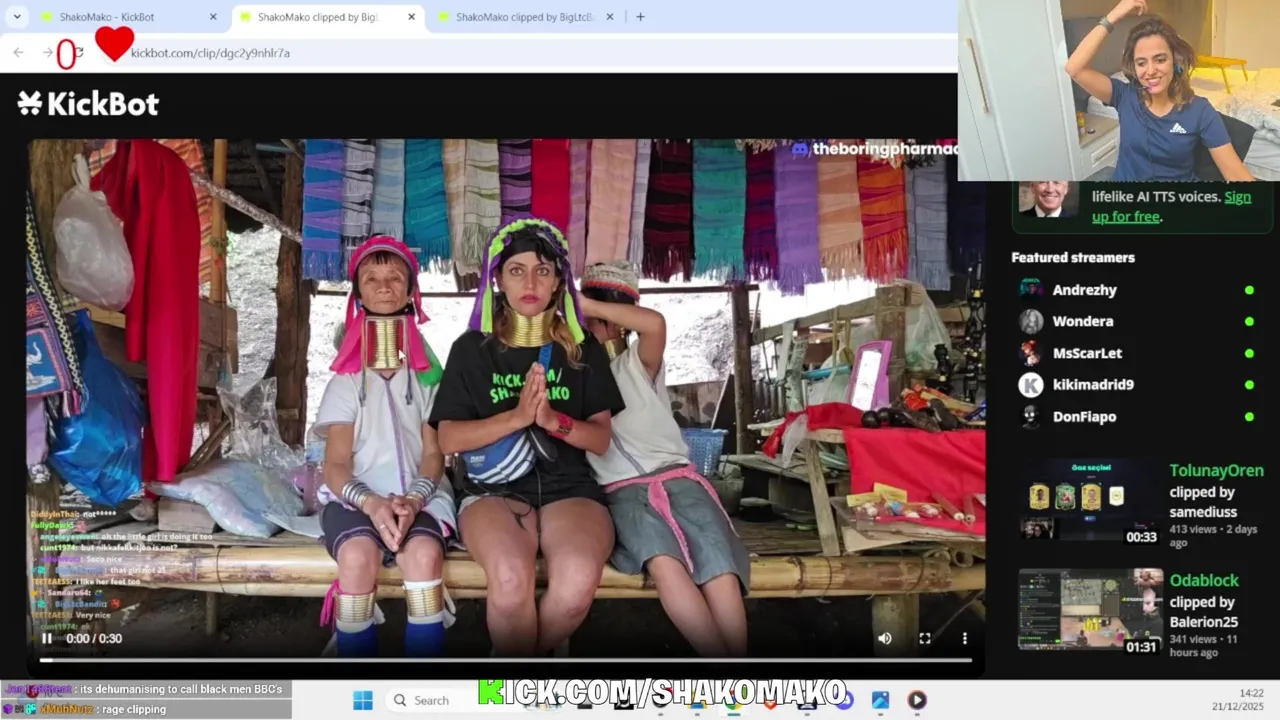Open the Windows Start menu
Viewport: 1280px width, 720px height.
pyautogui.click(x=363, y=700)
